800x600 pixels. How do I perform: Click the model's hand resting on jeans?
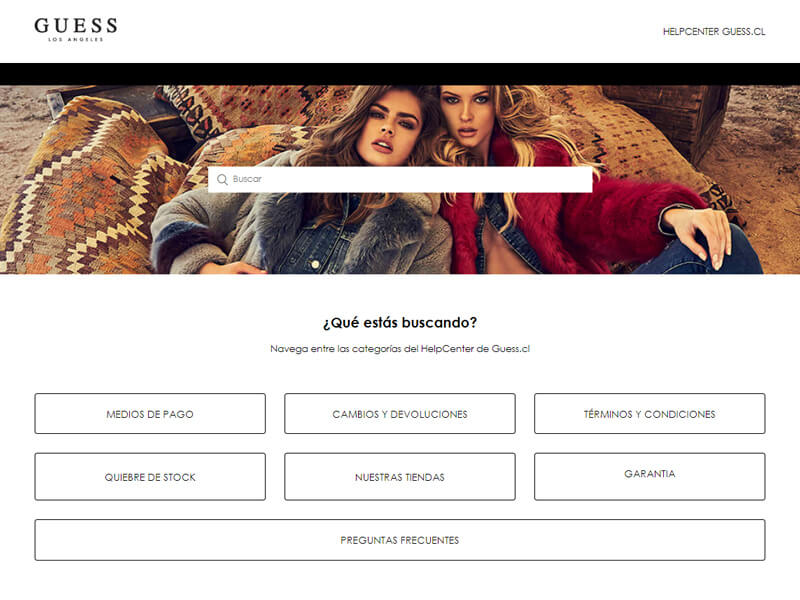click(x=699, y=233)
